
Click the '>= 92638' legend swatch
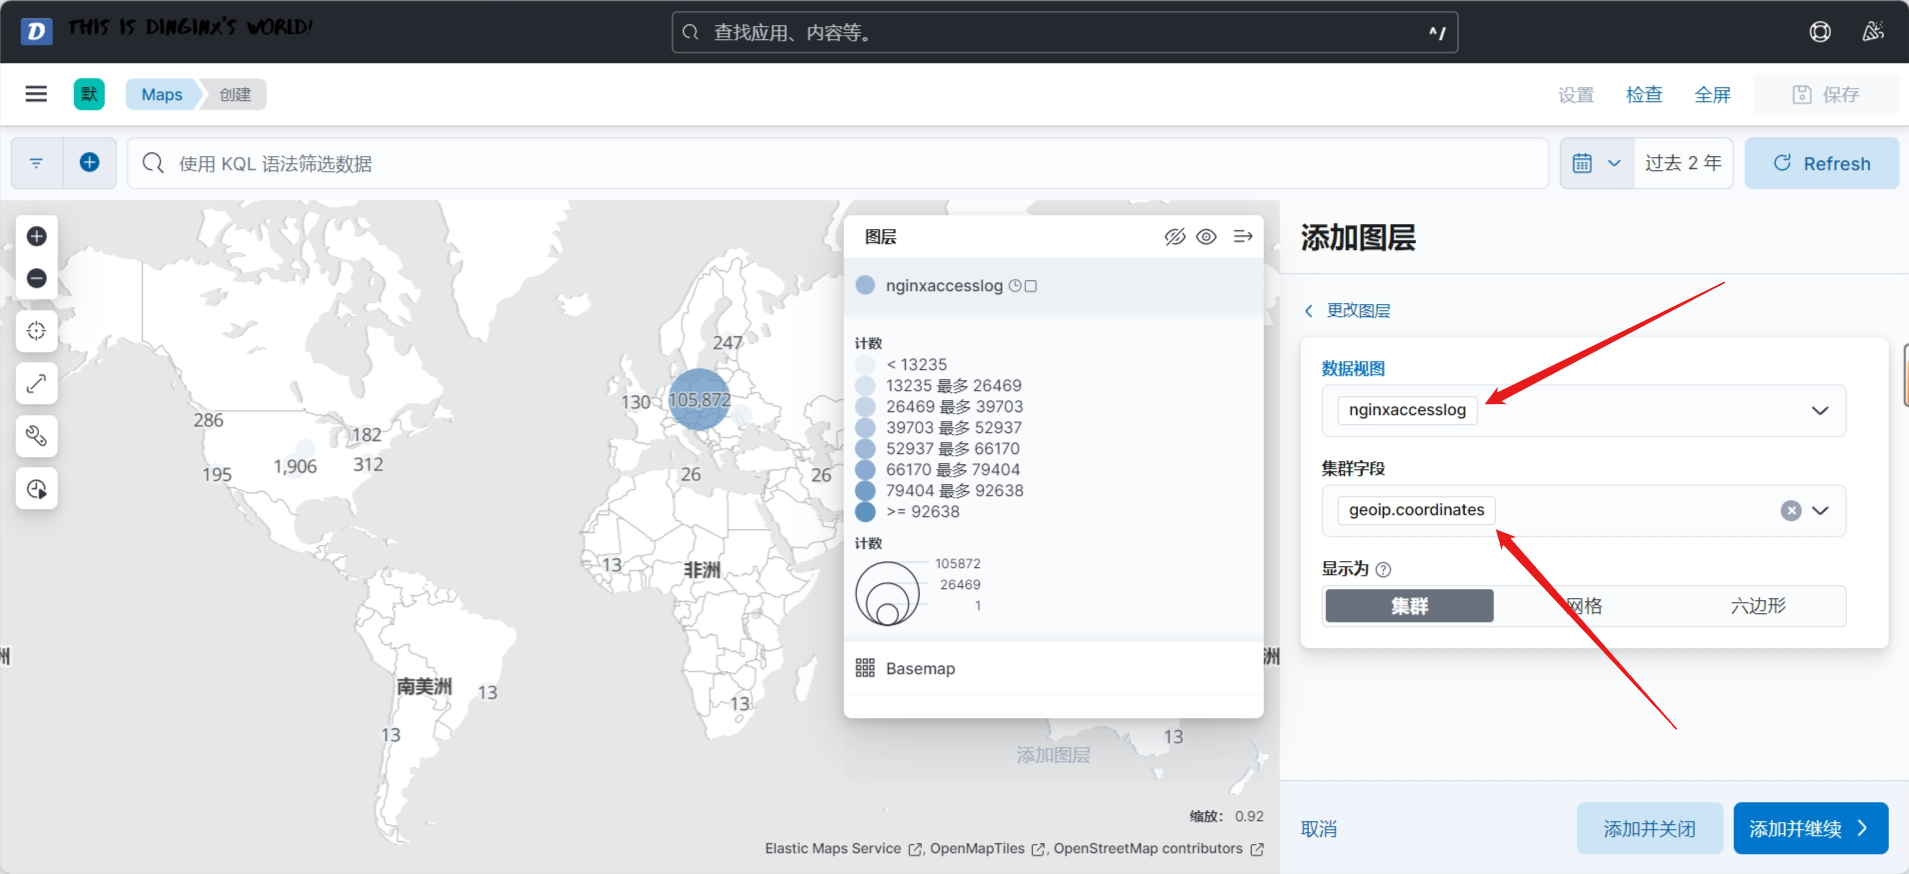865,512
